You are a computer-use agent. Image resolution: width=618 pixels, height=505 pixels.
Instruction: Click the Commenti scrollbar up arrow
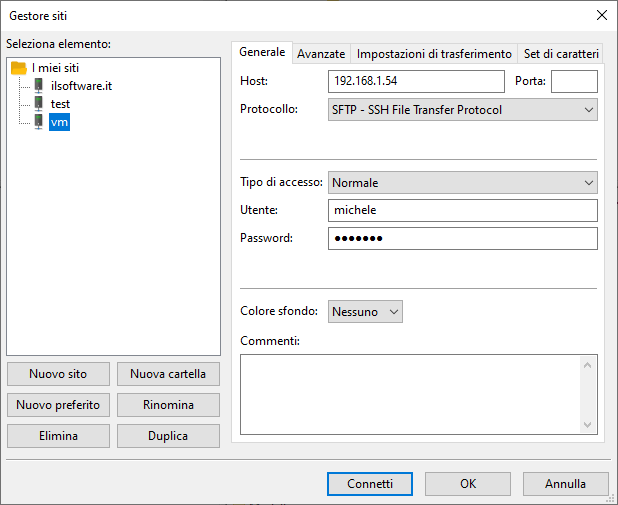(x=587, y=365)
